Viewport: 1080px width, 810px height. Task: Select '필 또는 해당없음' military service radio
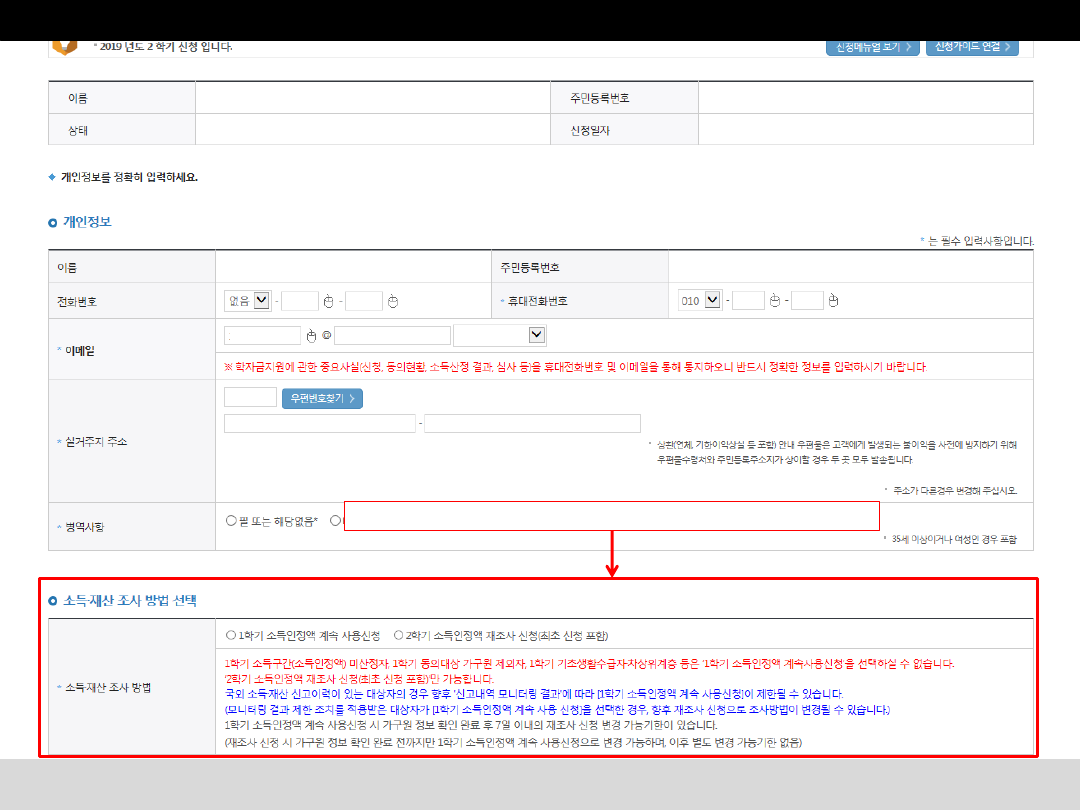pyautogui.click(x=232, y=520)
